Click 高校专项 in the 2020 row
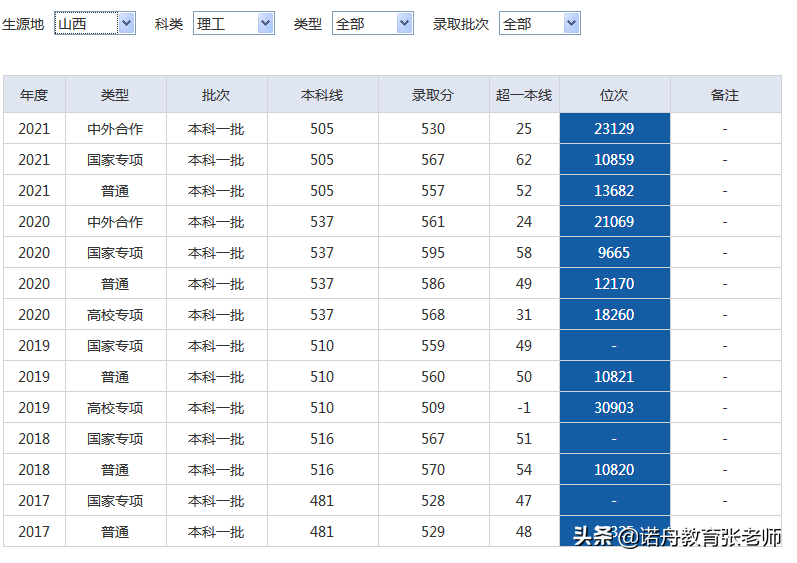 coord(115,315)
